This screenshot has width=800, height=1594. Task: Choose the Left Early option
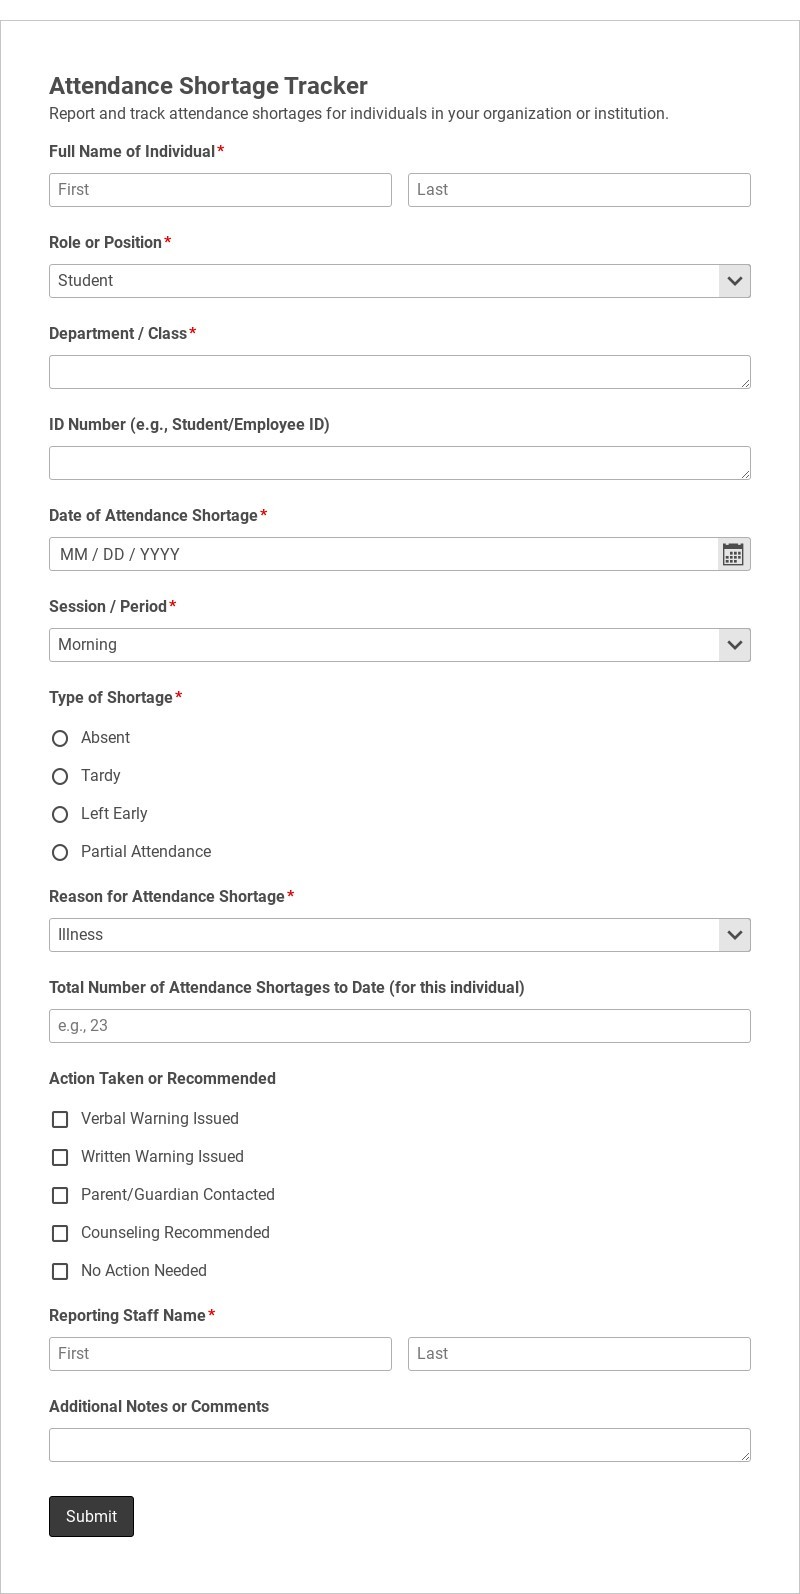(x=60, y=814)
